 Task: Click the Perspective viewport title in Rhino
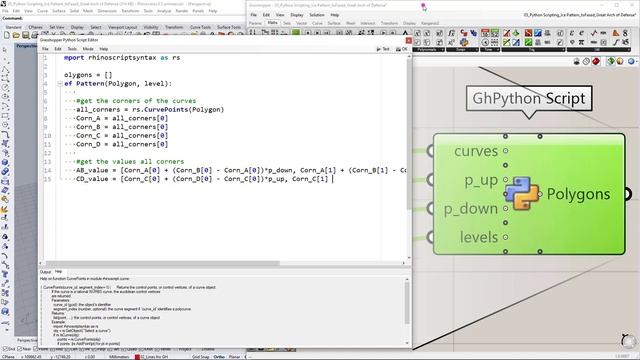(27, 46)
